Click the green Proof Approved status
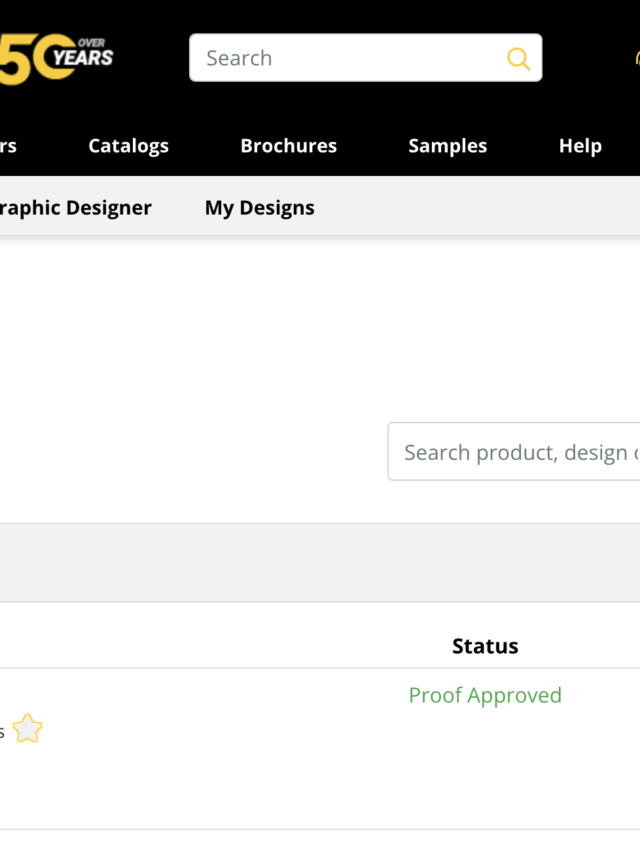Screen dimensions: 640x853 [x=485, y=695]
